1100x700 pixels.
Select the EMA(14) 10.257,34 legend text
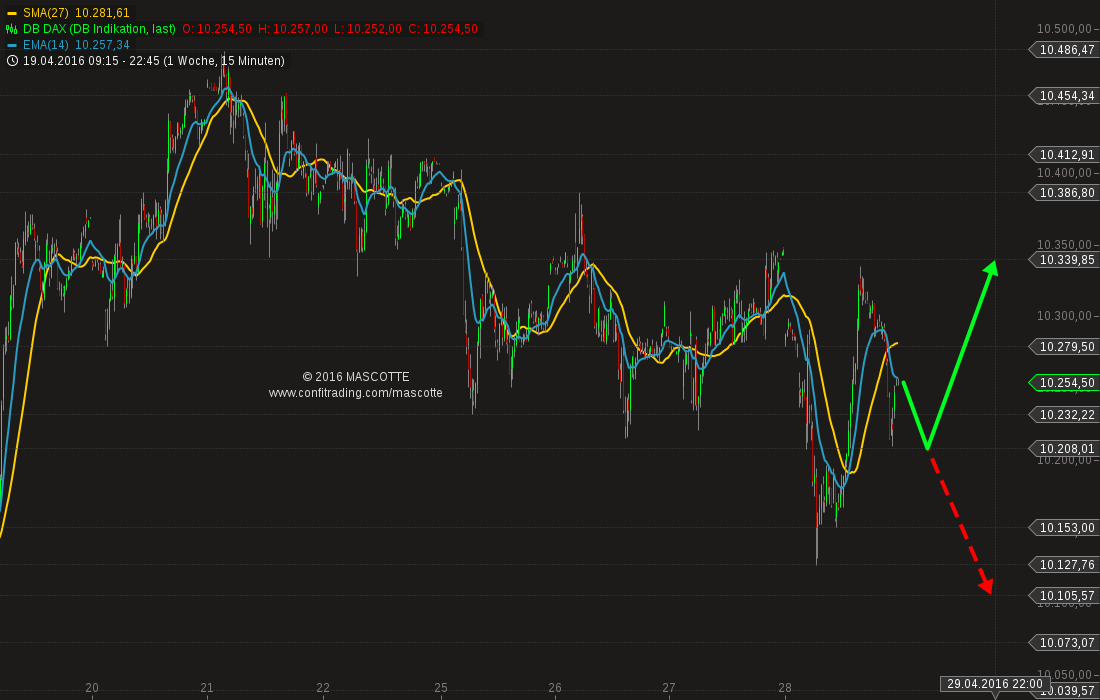click(76, 45)
